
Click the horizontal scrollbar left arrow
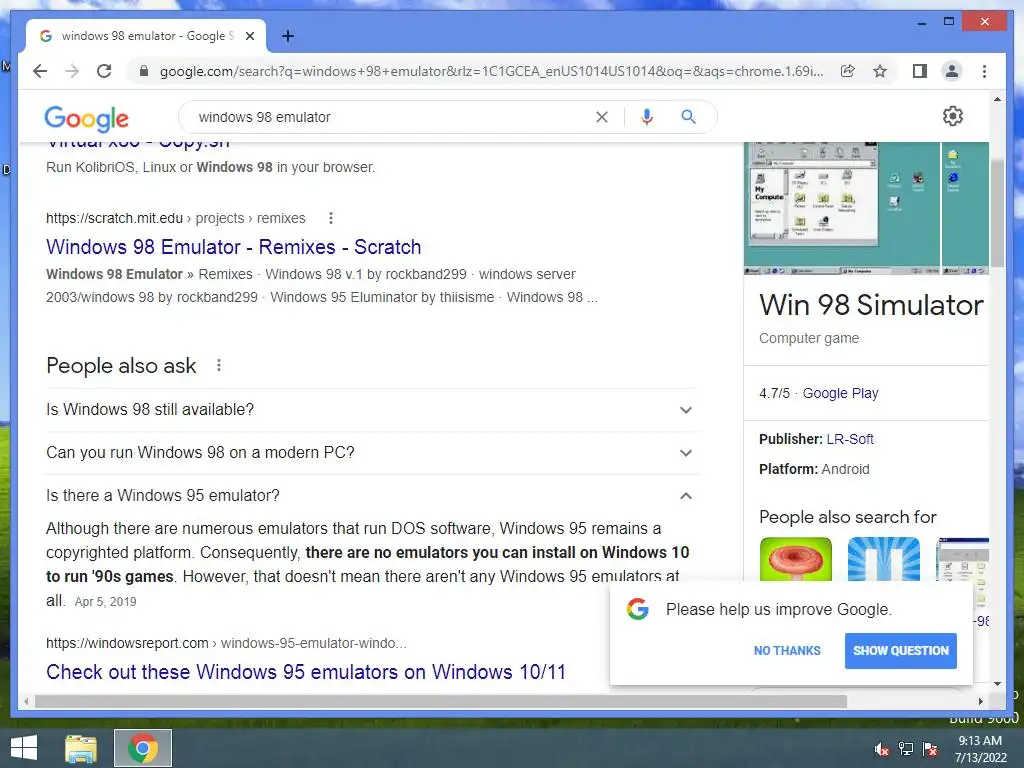[x=26, y=701]
